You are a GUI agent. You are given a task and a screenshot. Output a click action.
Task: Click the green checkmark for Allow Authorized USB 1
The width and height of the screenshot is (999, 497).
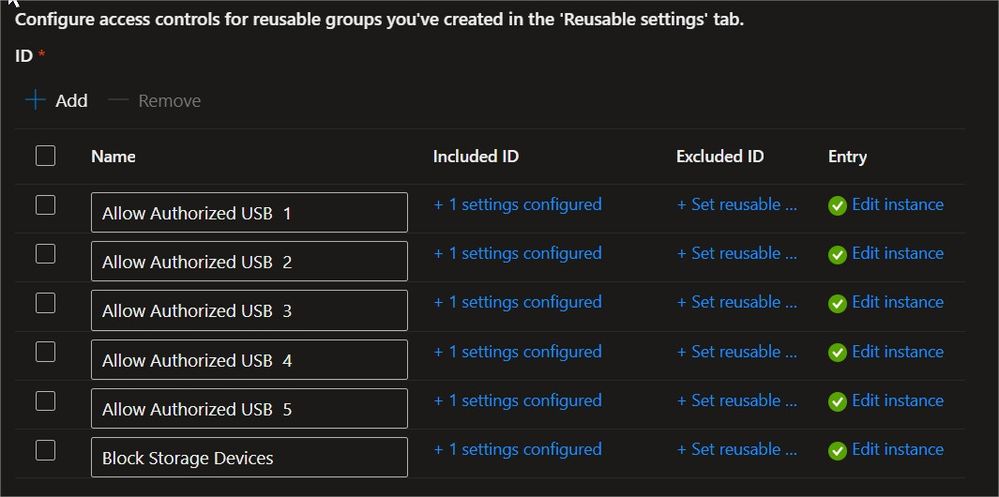click(837, 205)
